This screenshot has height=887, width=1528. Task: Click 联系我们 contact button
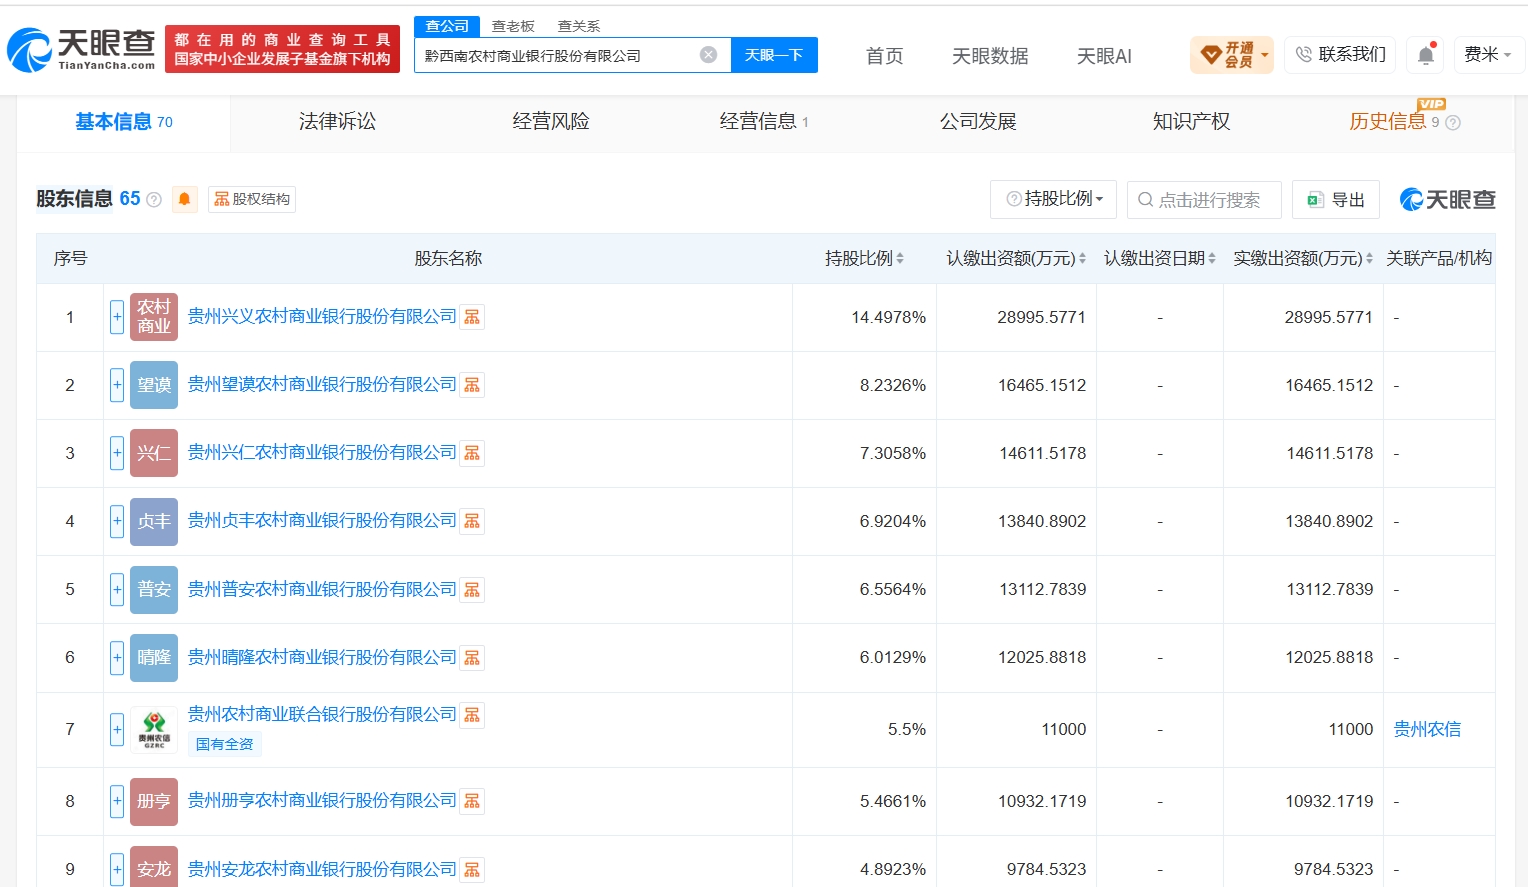click(x=1341, y=55)
